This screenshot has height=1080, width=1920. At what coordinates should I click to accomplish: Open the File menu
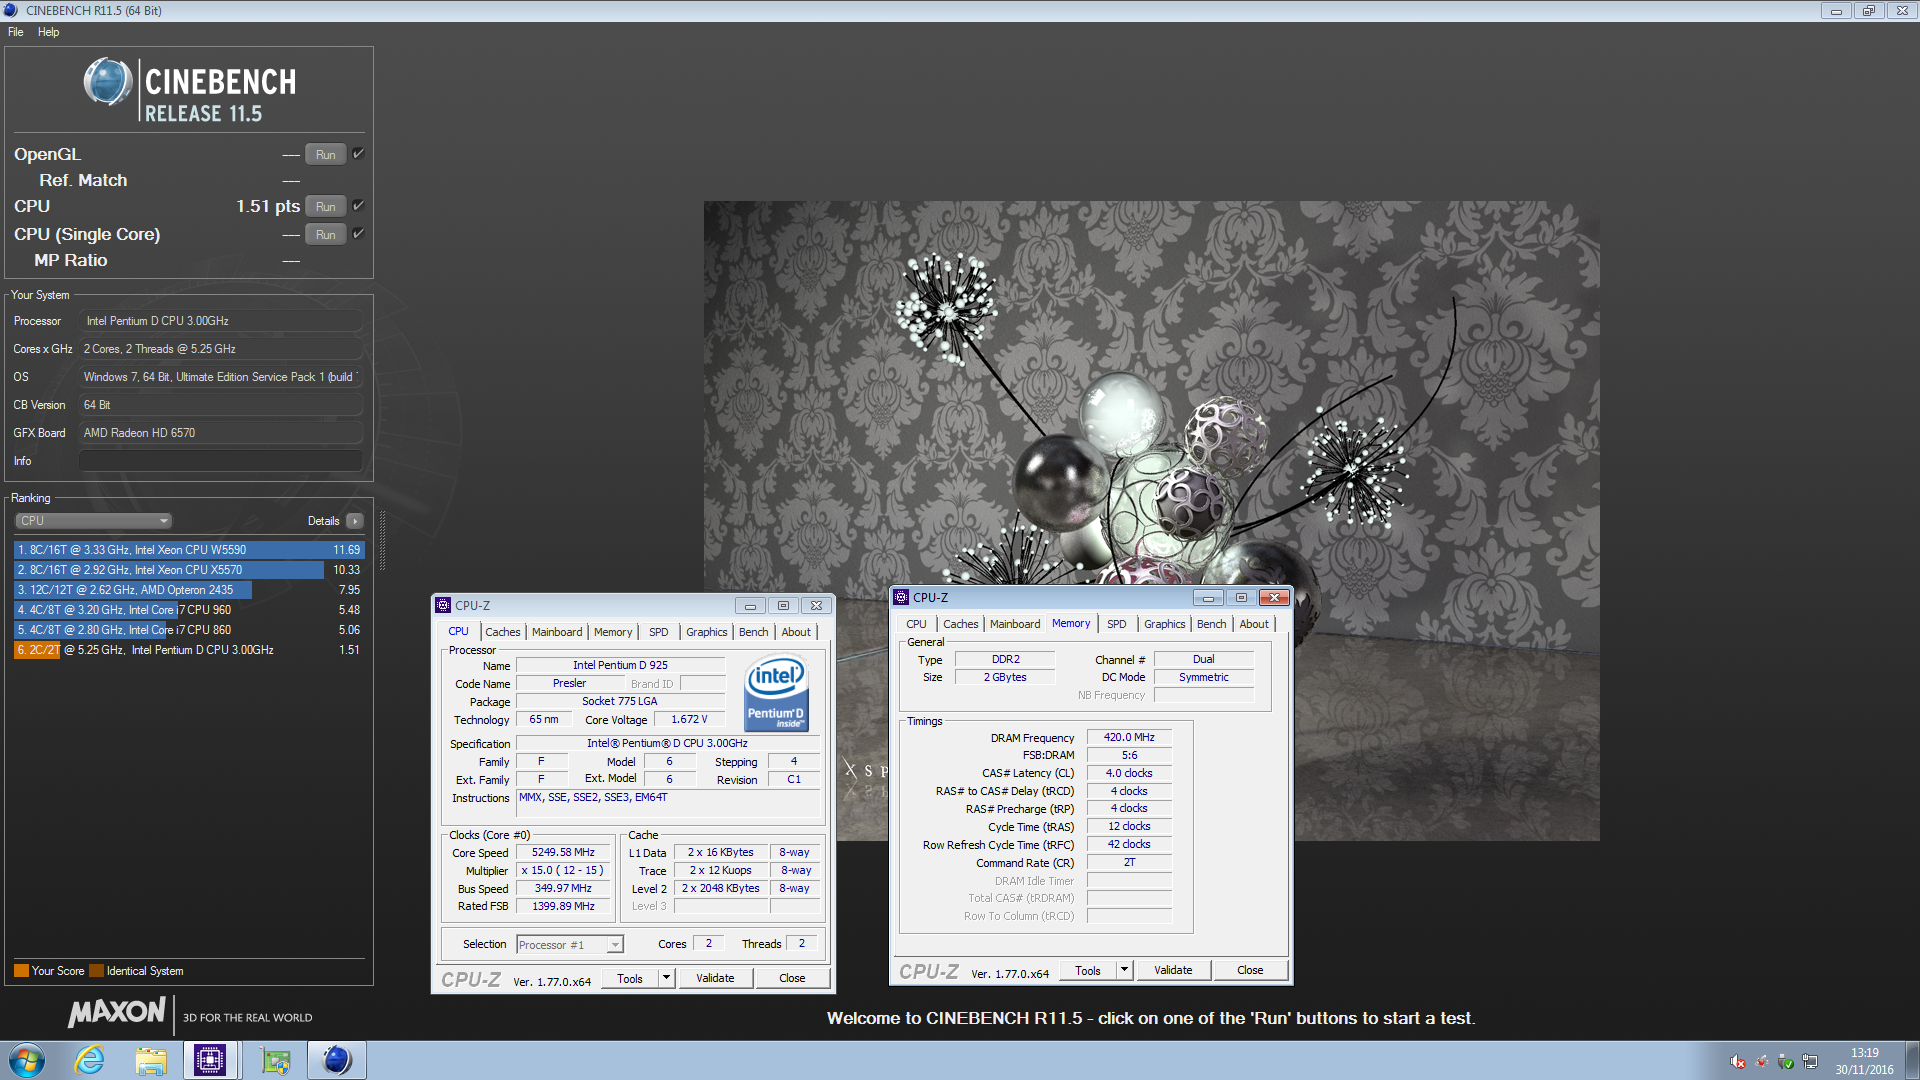[x=16, y=32]
